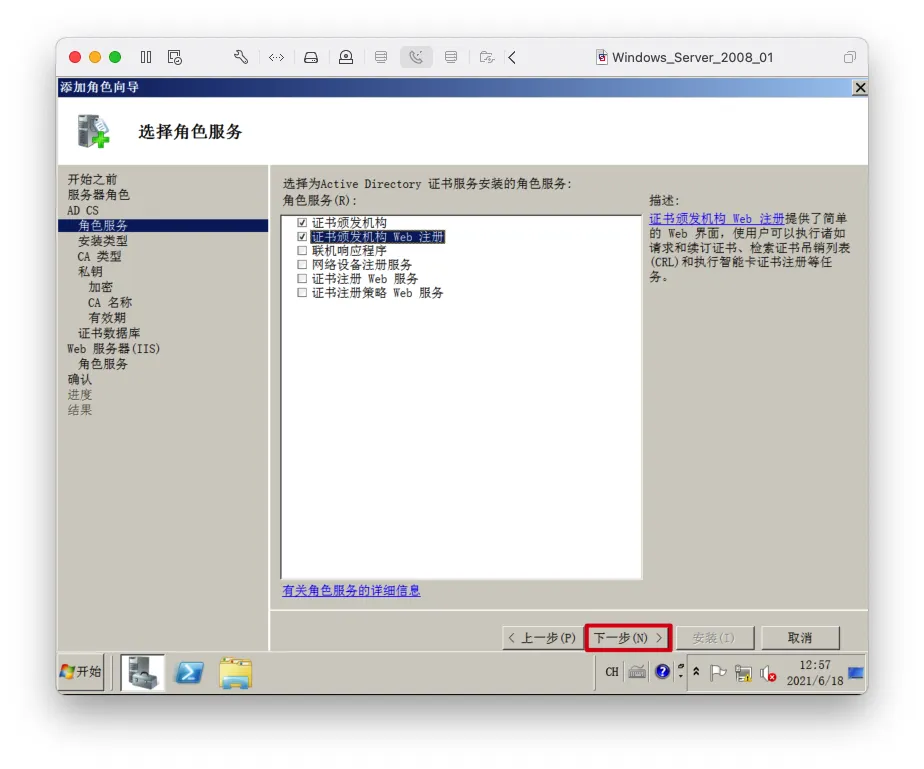Go to CA 类型 step
The image size is (924, 769).
point(100,256)
